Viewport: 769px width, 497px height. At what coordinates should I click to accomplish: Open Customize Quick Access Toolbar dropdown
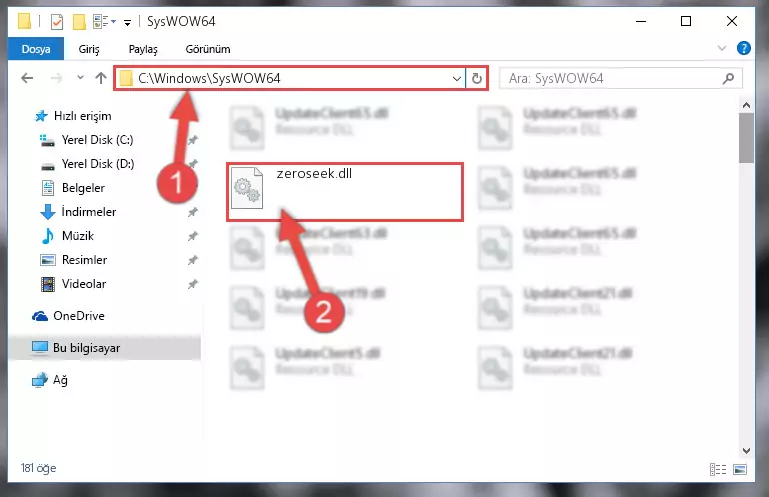pos(127,23)
